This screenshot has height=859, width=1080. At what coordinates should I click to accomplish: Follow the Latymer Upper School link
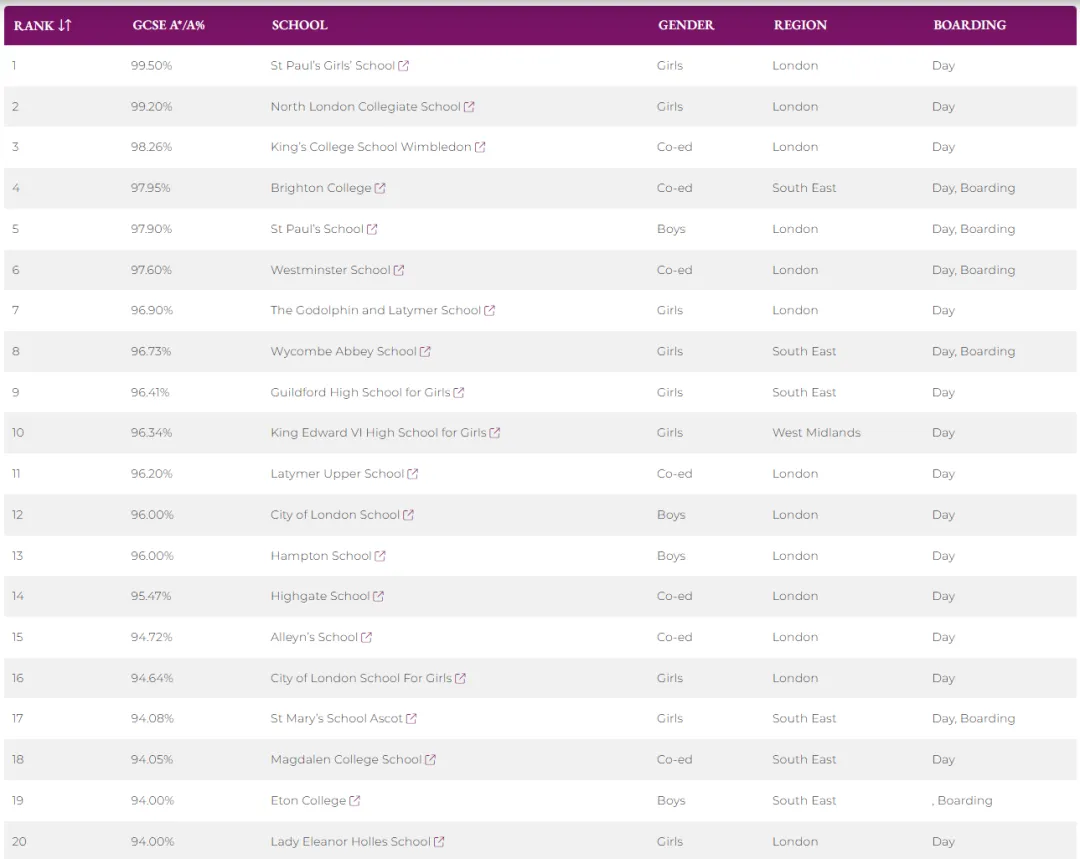click(337, 474)
